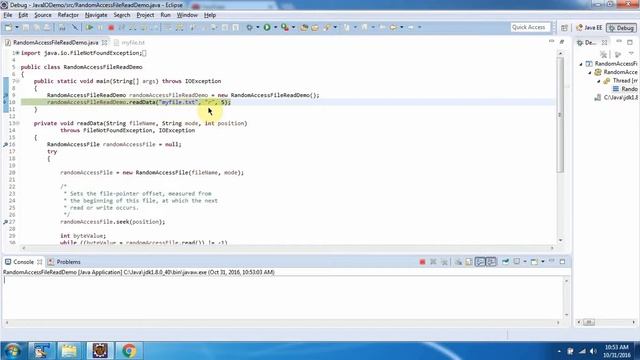The width and height of the screenshot is (640, 360).
Task: Open the Run menu
Action: click(165, 15)
